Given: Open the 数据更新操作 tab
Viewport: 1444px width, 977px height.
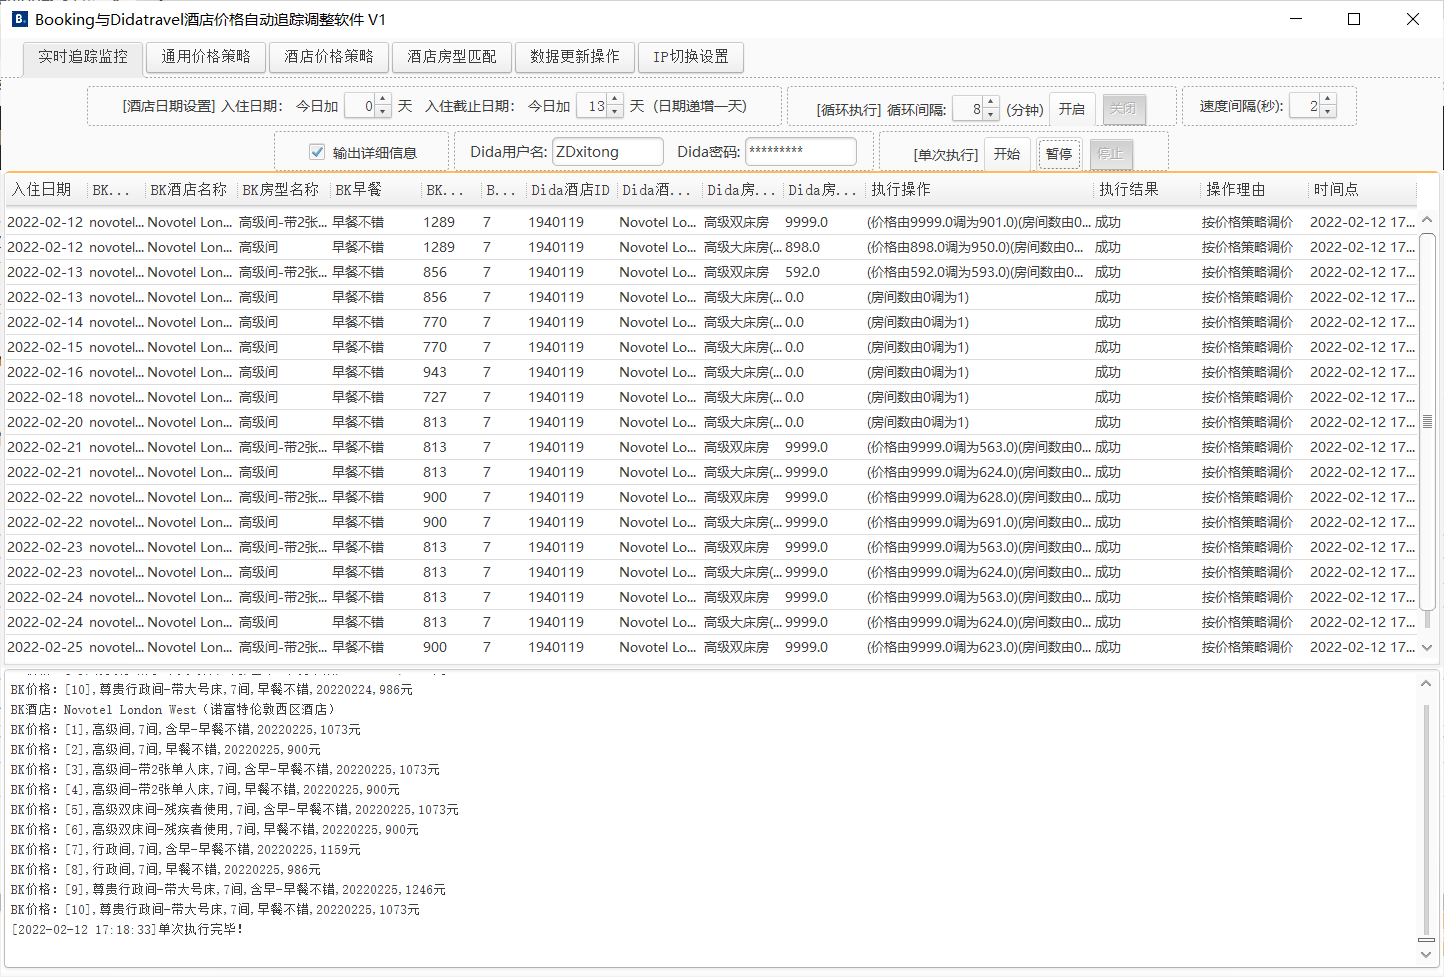Looking at the screenshot, I should [575, 57].
